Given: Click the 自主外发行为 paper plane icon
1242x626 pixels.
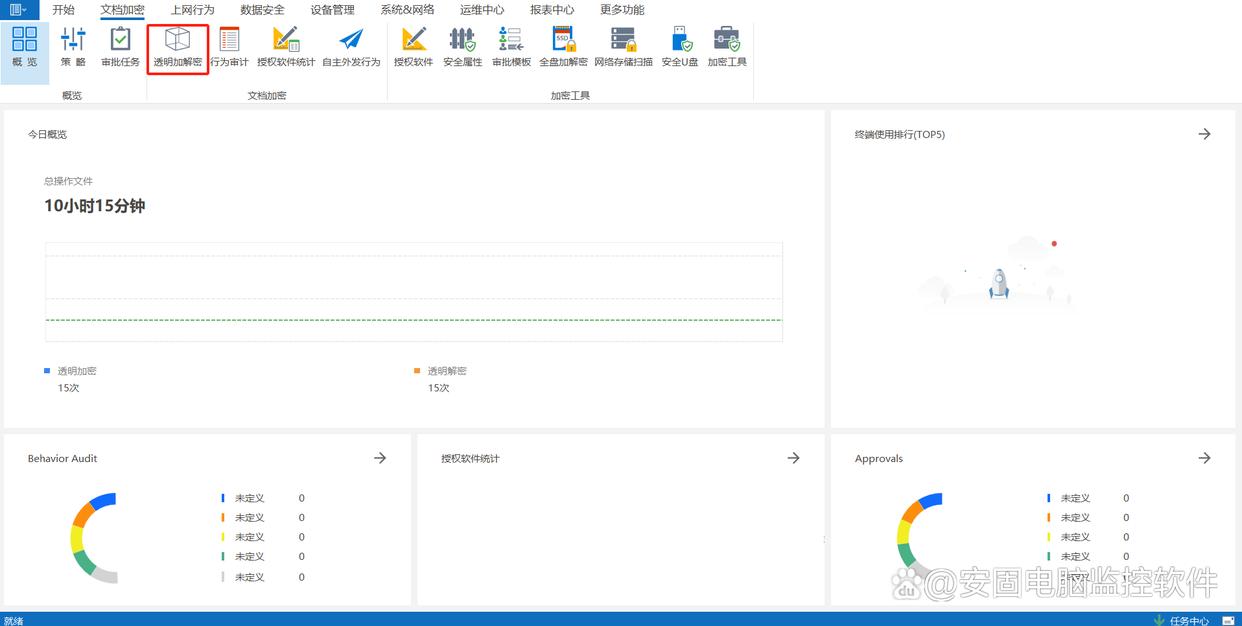Looking at the screenshot, I should pos(351,47).
